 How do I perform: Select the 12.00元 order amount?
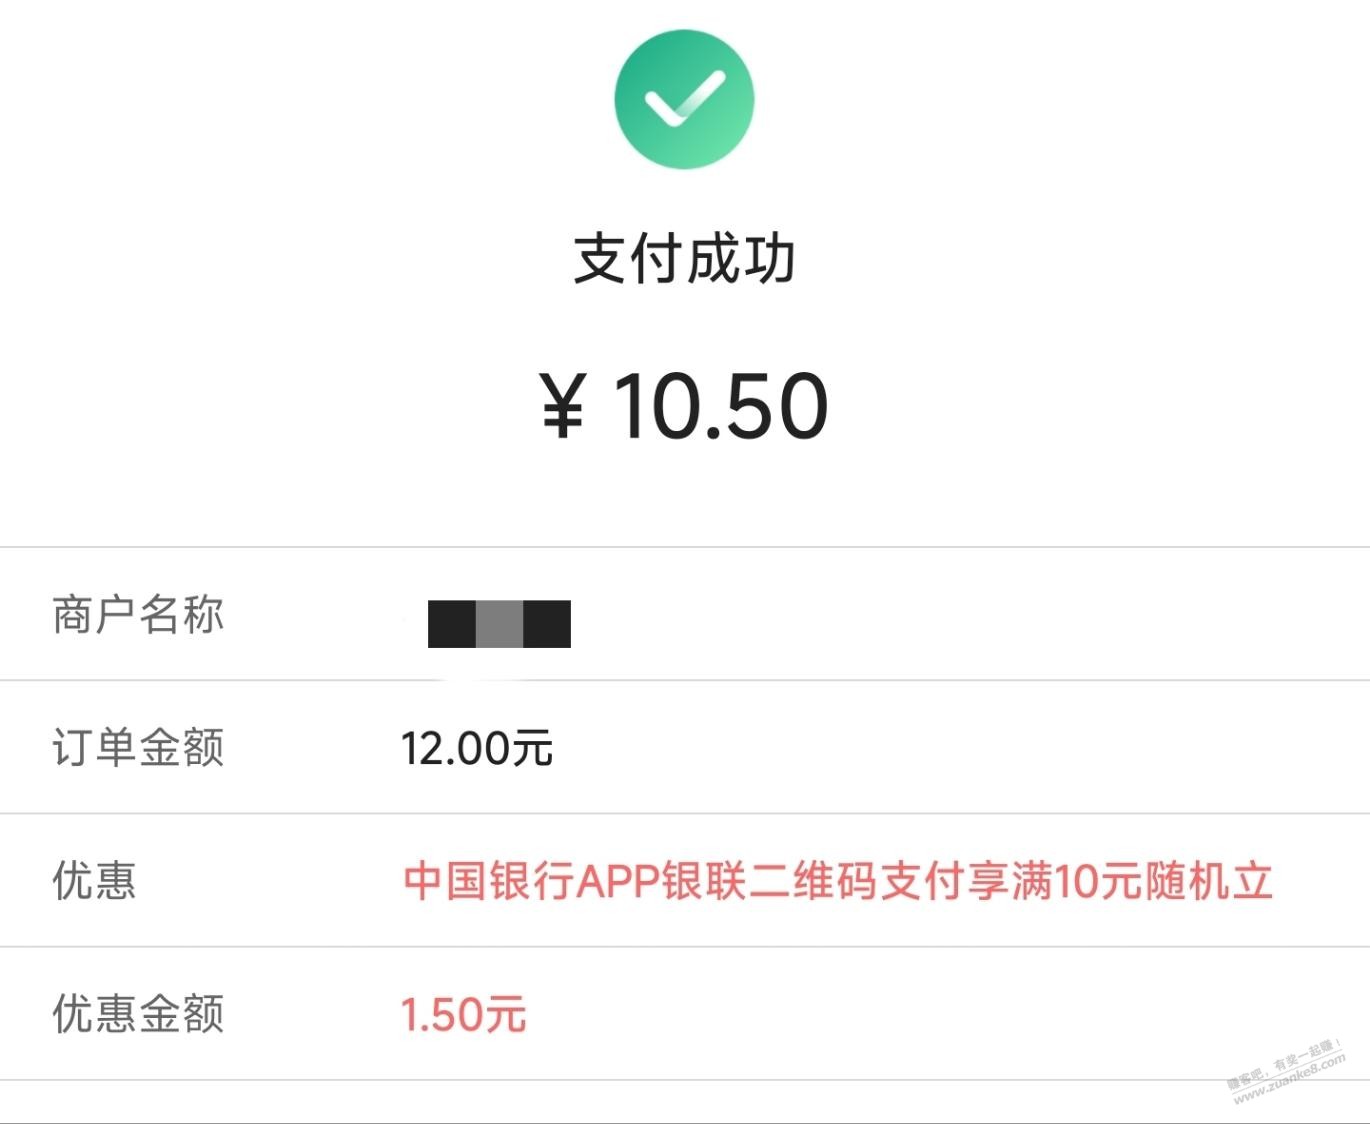pos(476,749)
